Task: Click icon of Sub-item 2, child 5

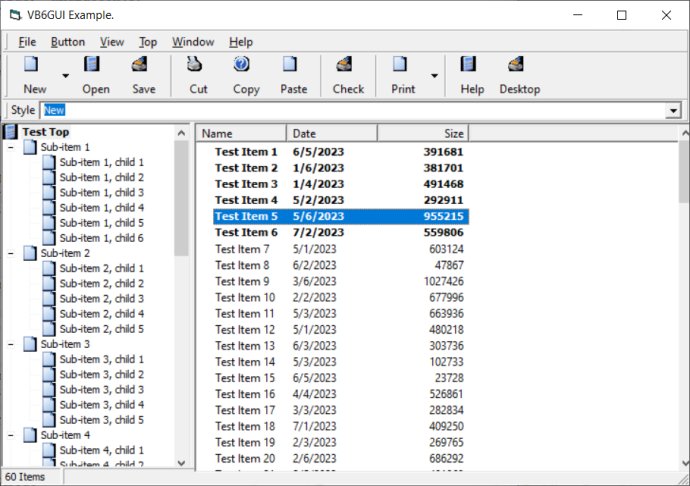Action: [49, 329]
